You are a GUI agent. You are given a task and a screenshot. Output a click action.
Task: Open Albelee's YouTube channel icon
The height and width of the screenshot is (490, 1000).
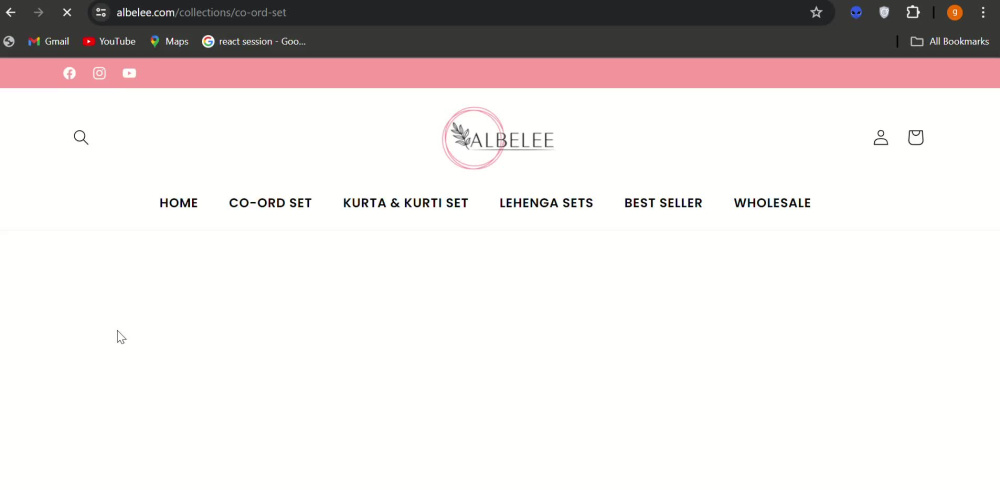tap(129, 73)
